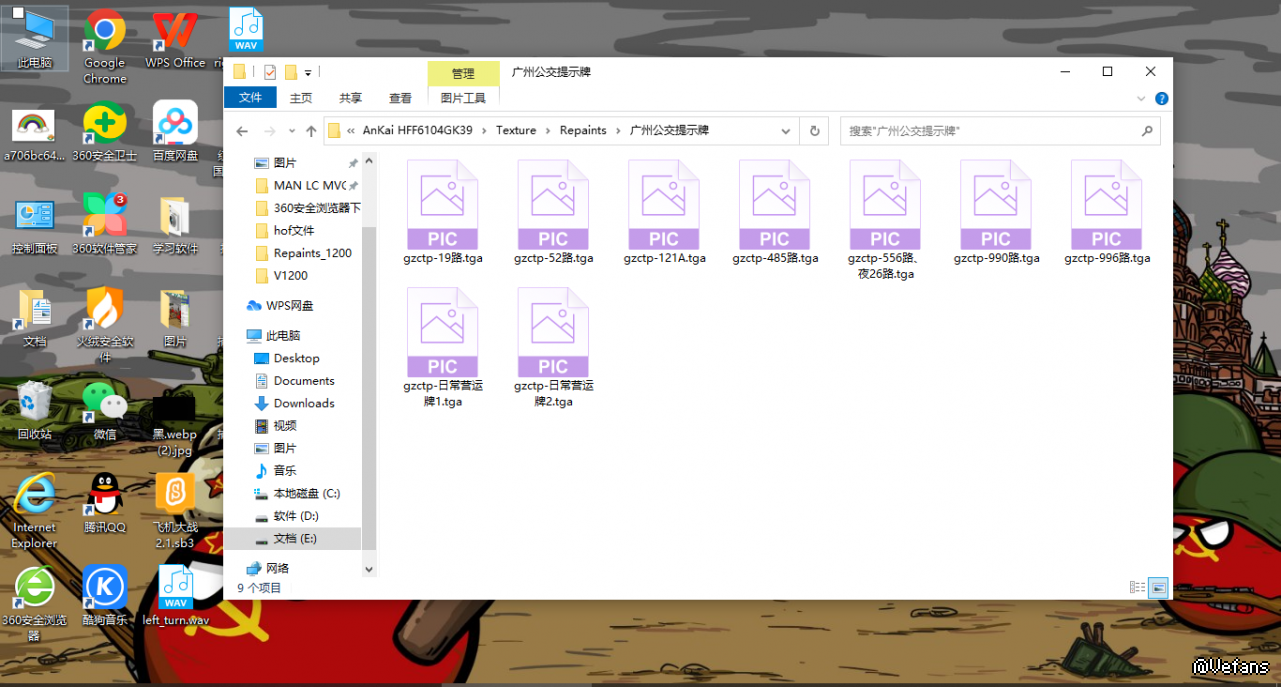The image size is (1281, 687).
Task: Open the recent locations dropdown arrow
Action: pyautogui.click(x=291, y=131)
